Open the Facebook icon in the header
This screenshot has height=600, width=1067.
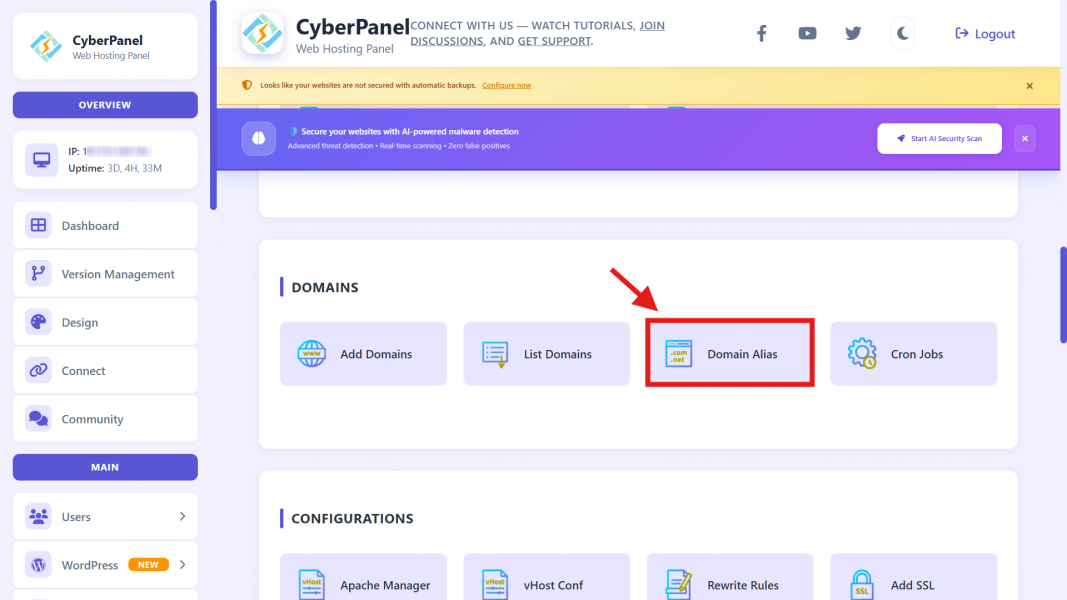pos(761,33)
